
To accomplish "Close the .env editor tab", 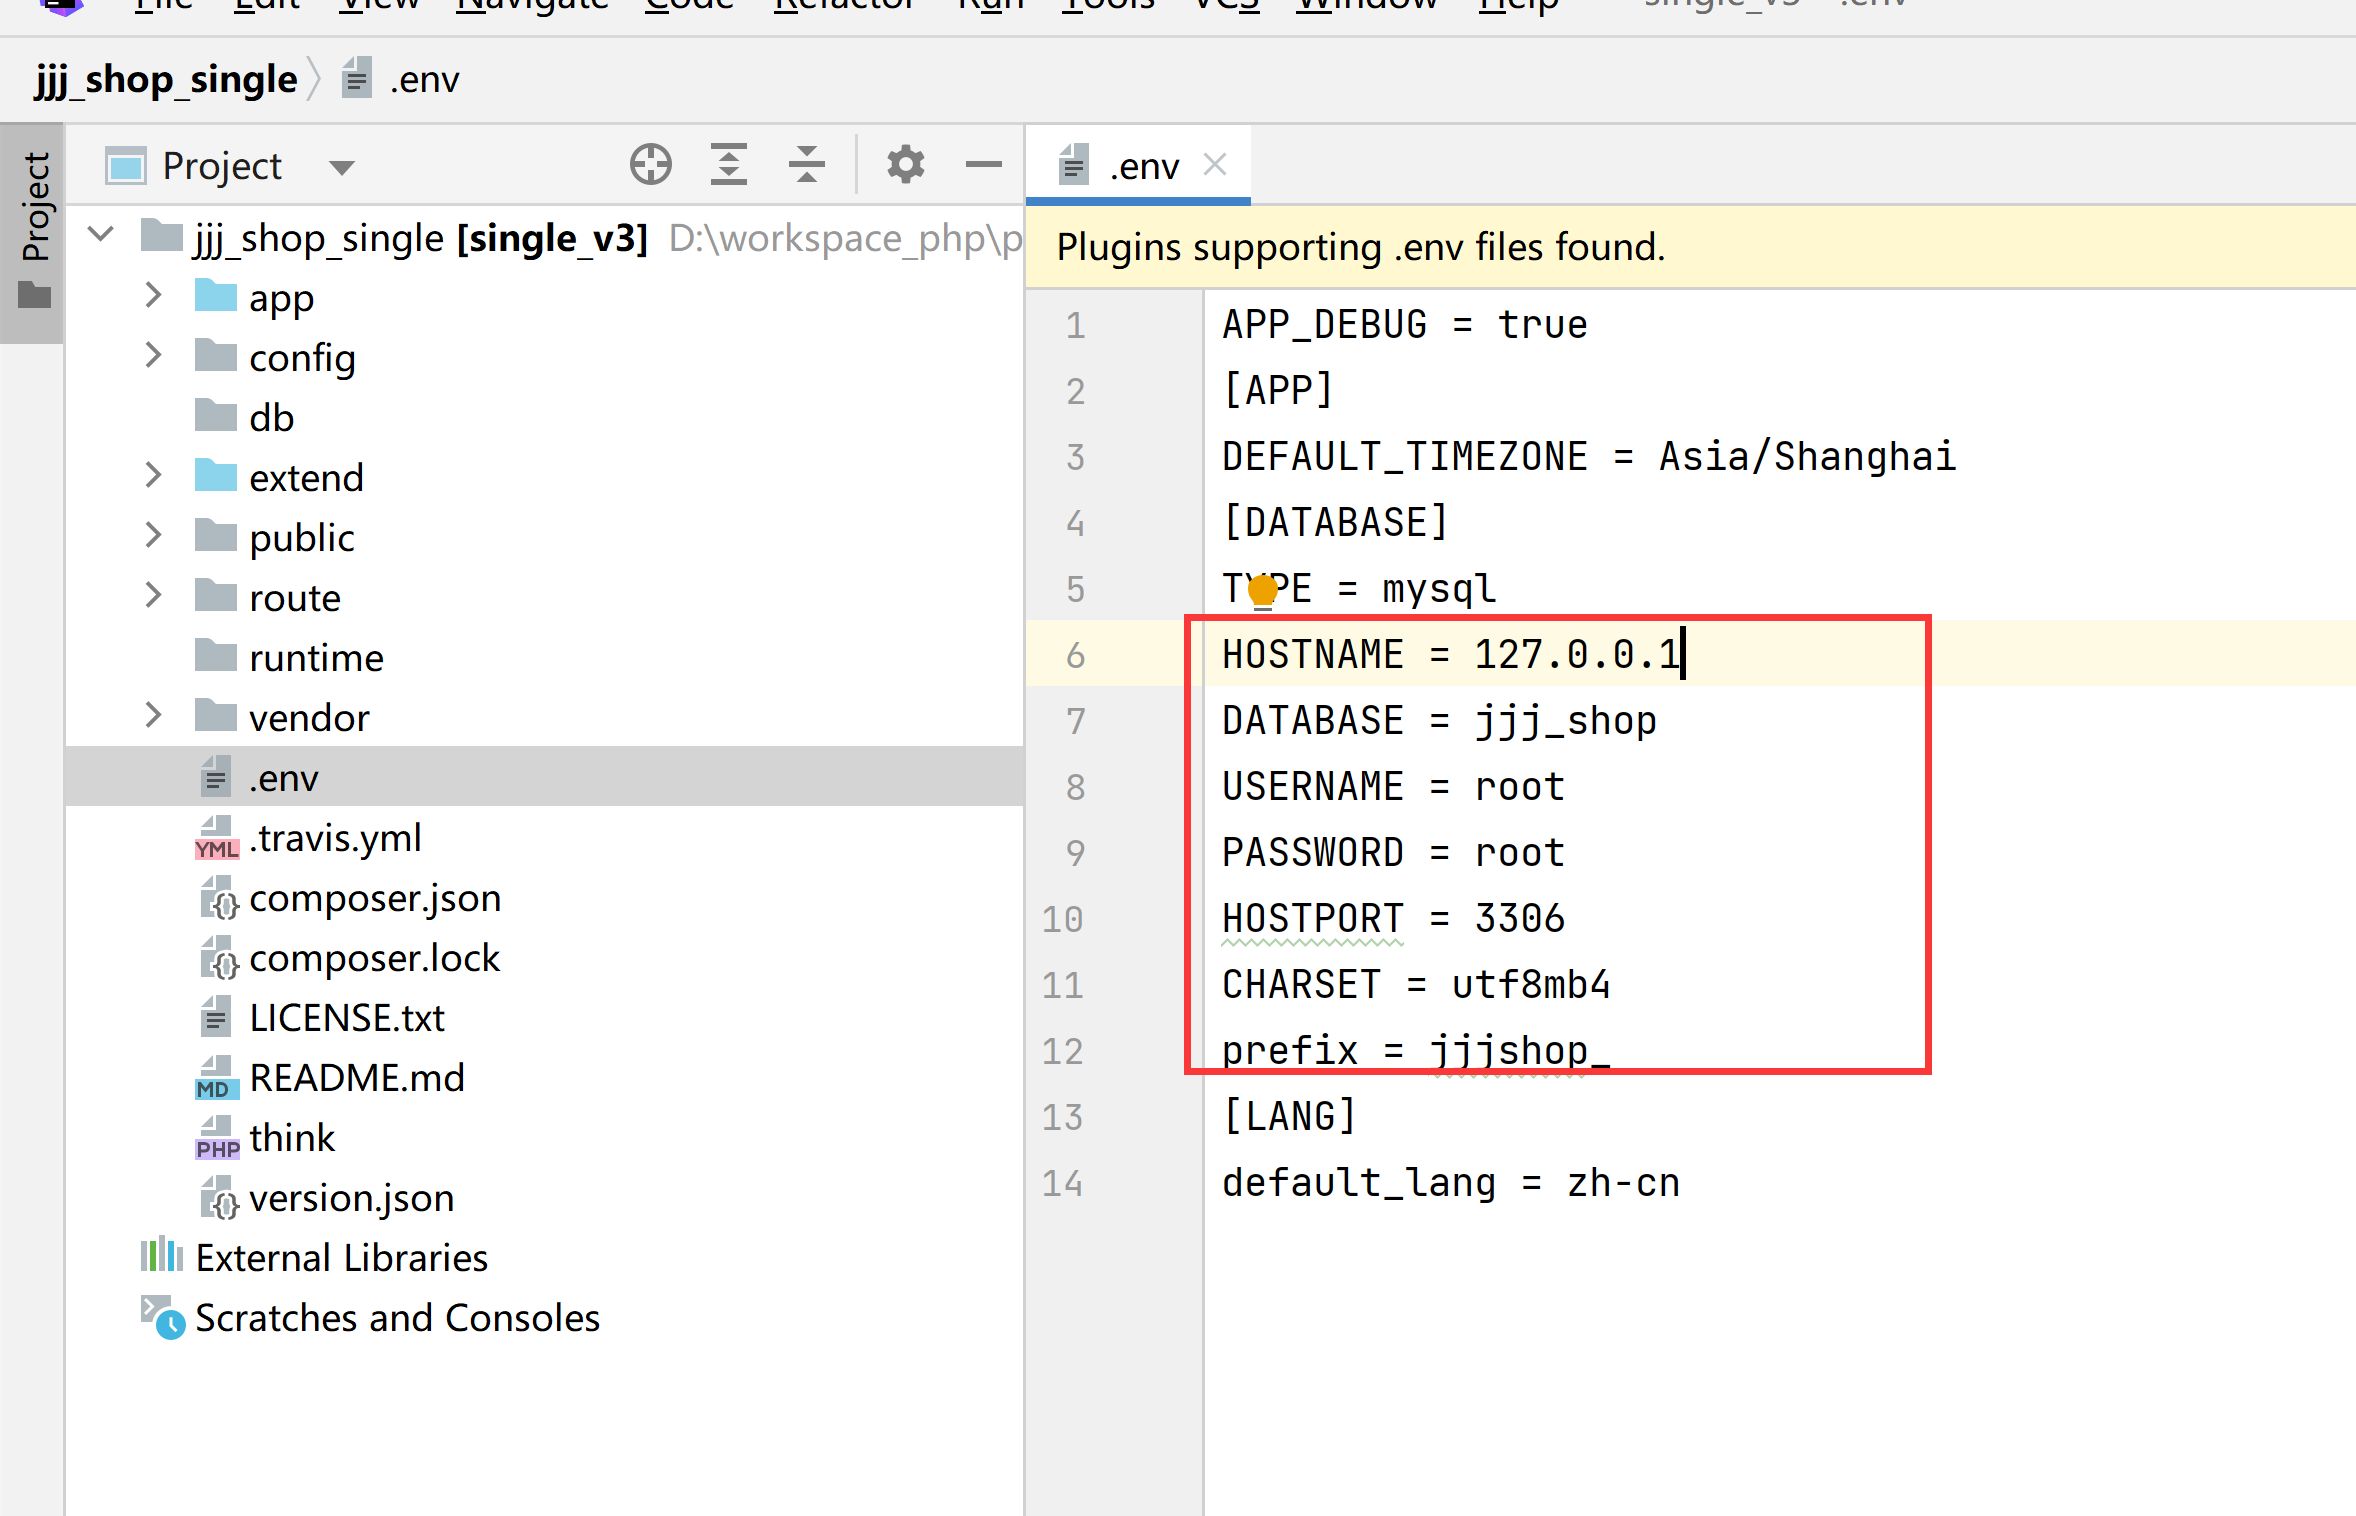I will coord(1215,164).
